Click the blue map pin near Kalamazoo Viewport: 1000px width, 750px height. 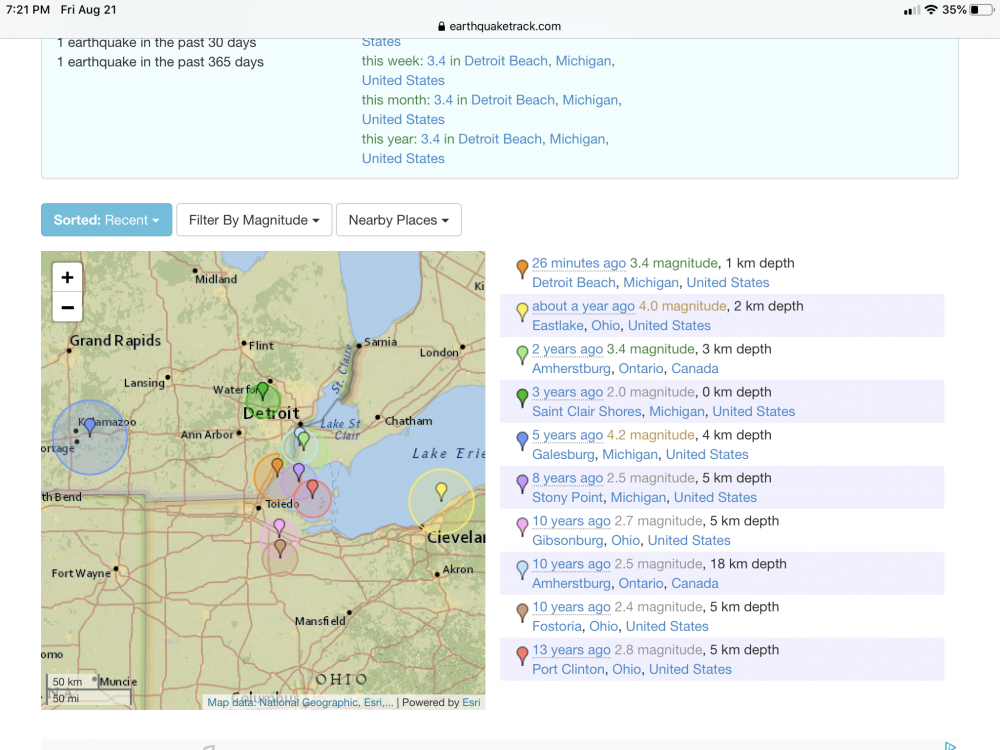tap(90, 426)
